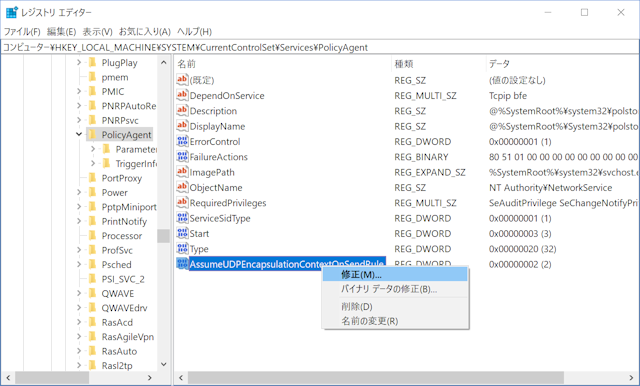Viewport: 640px width, 386px height.
Task: Click the DWORD icon beside Start
Action: (182, 233)
